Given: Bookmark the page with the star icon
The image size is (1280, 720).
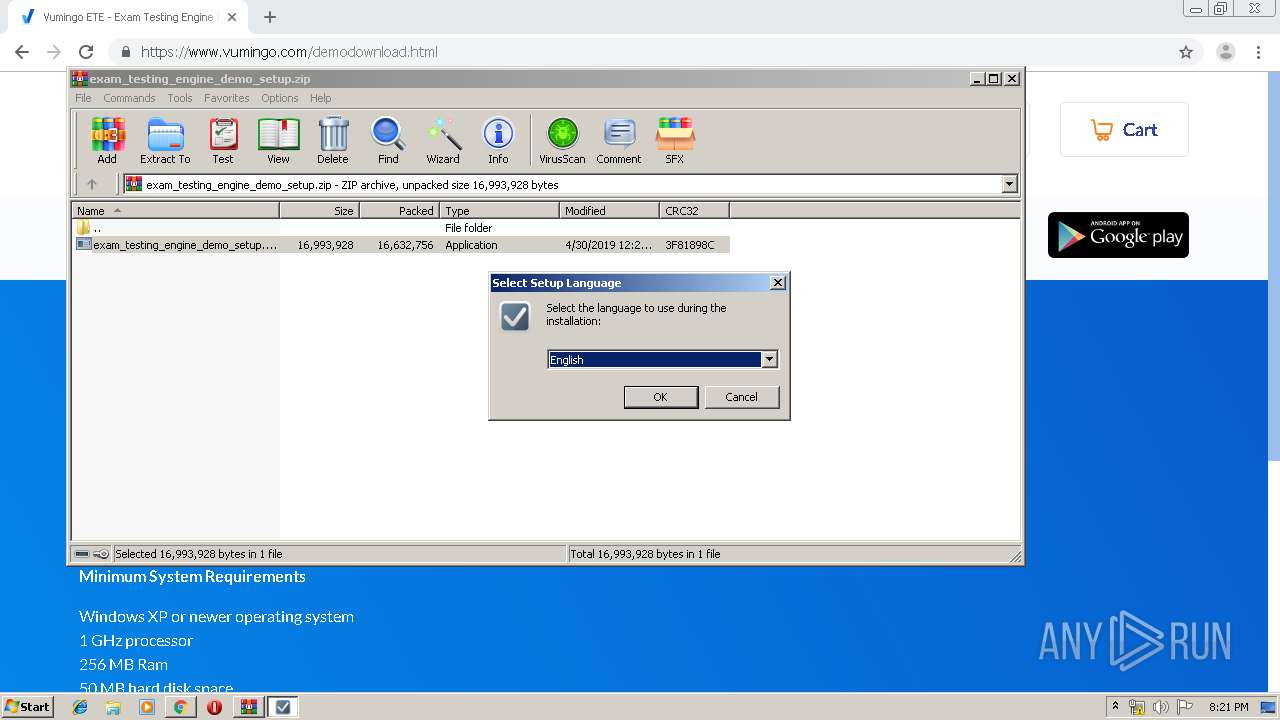Looking at the screenshot, I should [1186, 52].
